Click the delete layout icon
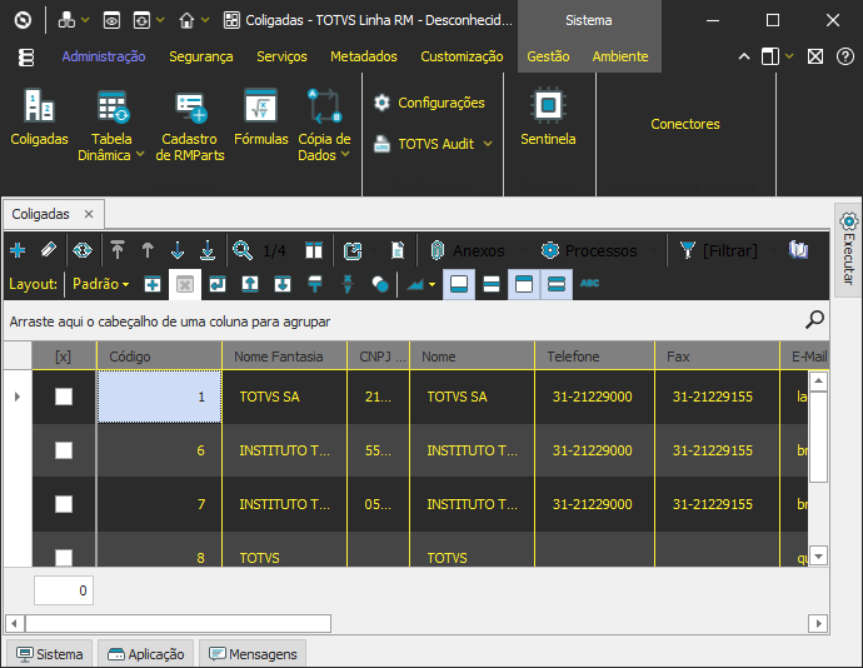Screen dimensions: 863x668 tap(185, 284)
